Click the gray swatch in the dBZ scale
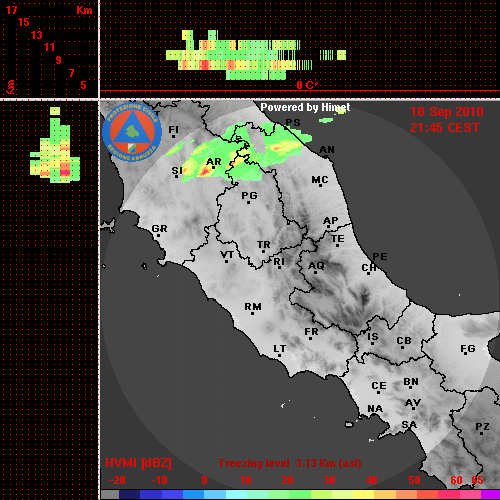The height and width of the screenshot is (500, 500). [110, 494]
